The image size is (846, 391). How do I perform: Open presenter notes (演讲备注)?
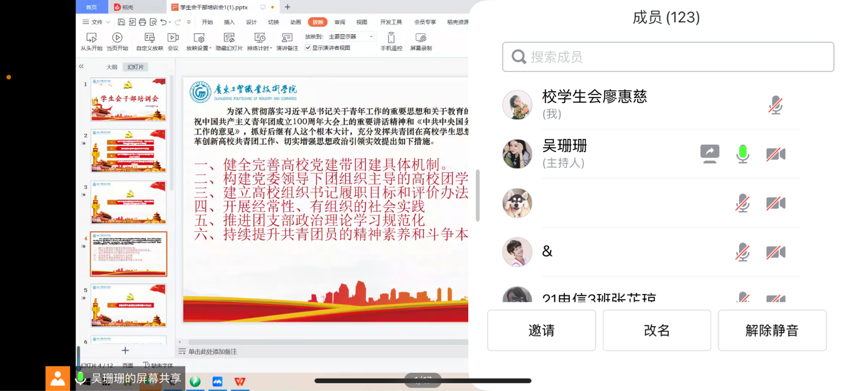point(287,42)
